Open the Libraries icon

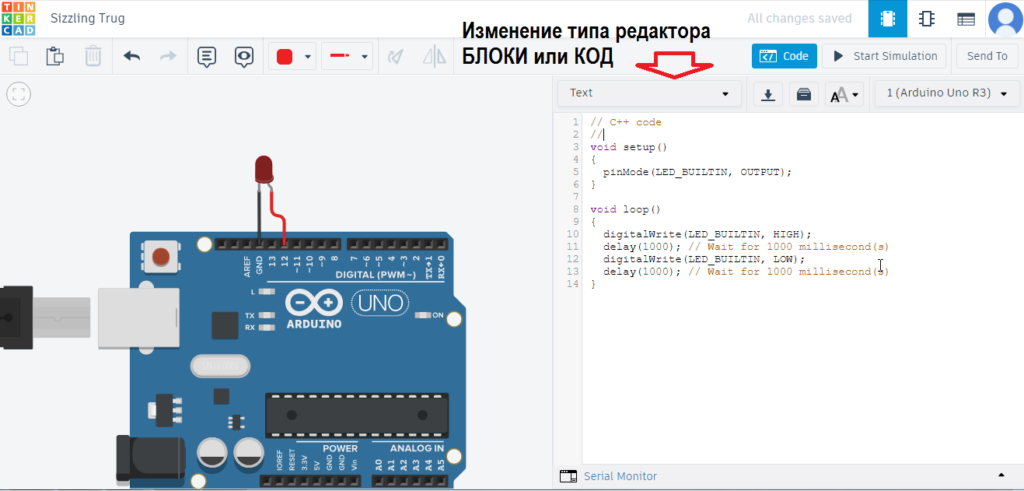804,94
